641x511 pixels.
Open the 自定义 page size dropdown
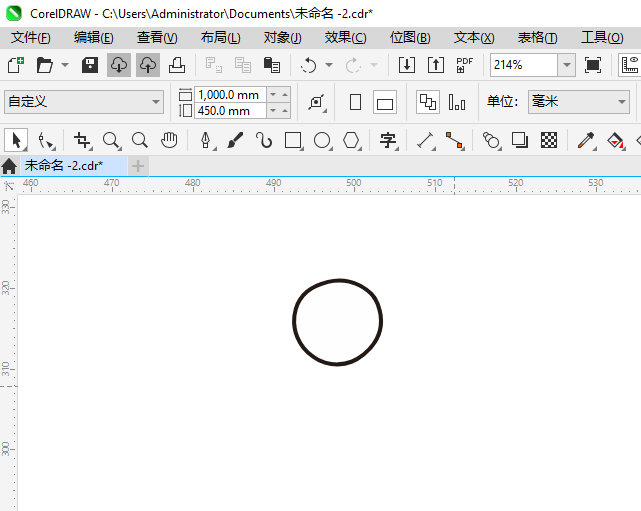point(84,102)
